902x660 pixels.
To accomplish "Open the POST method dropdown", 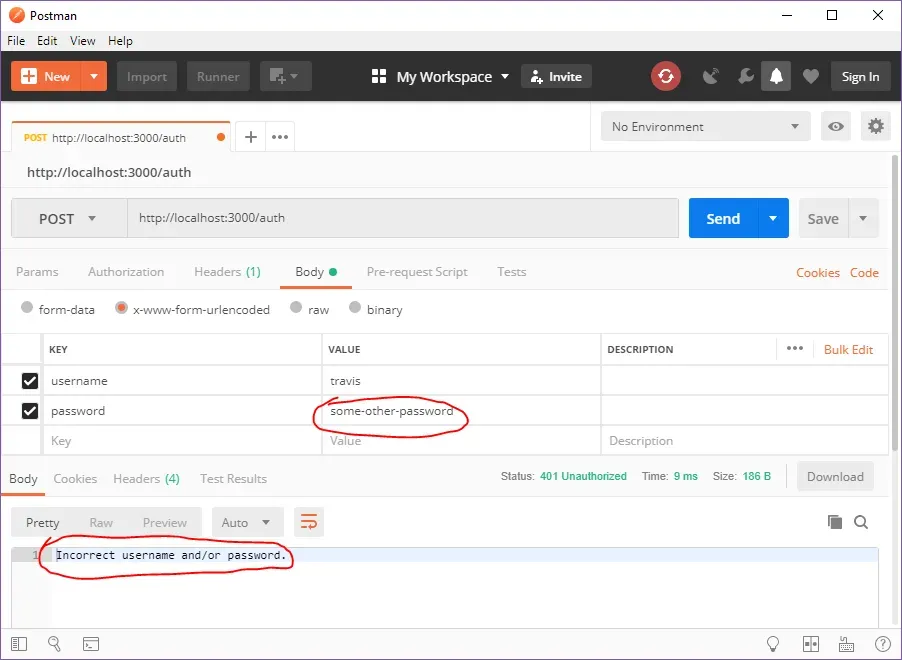I will [x=68, y=218].
